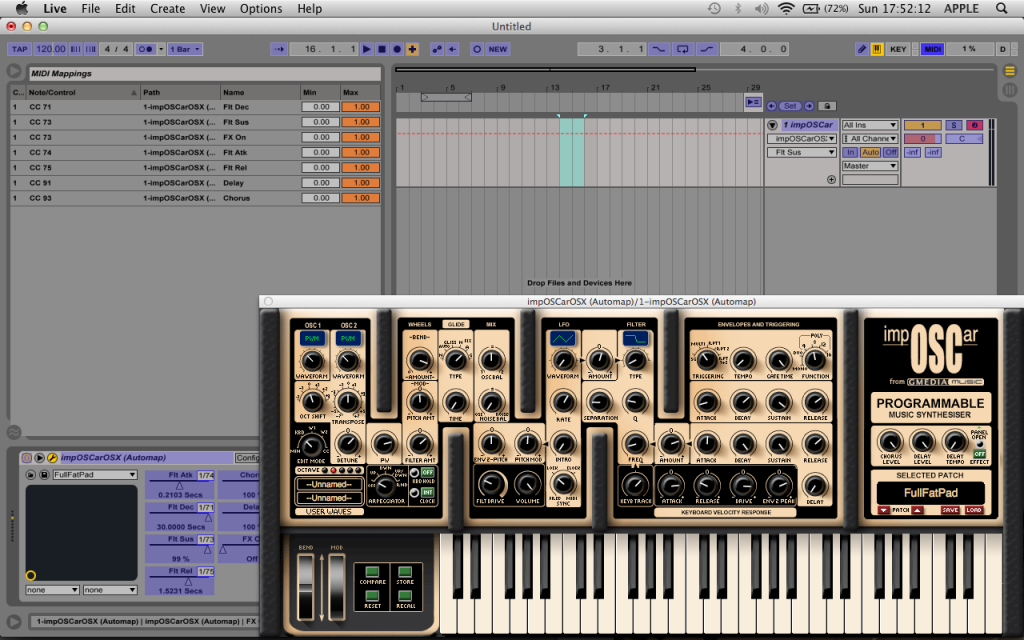Start playback with the transport Play button
The height and width of the screenshot is (640, 1024).
coord(366,49)
